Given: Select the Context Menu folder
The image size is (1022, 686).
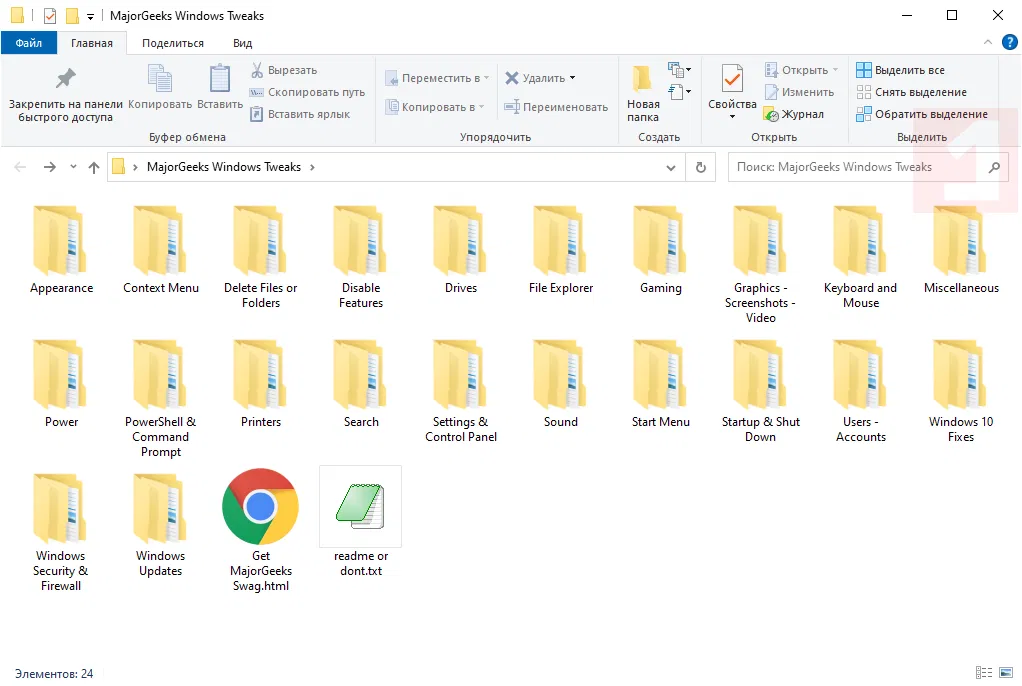Looking at the screenshot, I should click(160, 251).
